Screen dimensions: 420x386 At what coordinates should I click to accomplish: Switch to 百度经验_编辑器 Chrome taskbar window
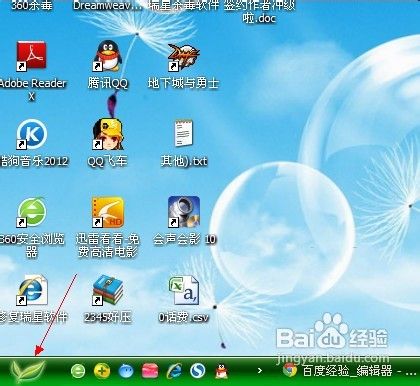pos(349,371)
